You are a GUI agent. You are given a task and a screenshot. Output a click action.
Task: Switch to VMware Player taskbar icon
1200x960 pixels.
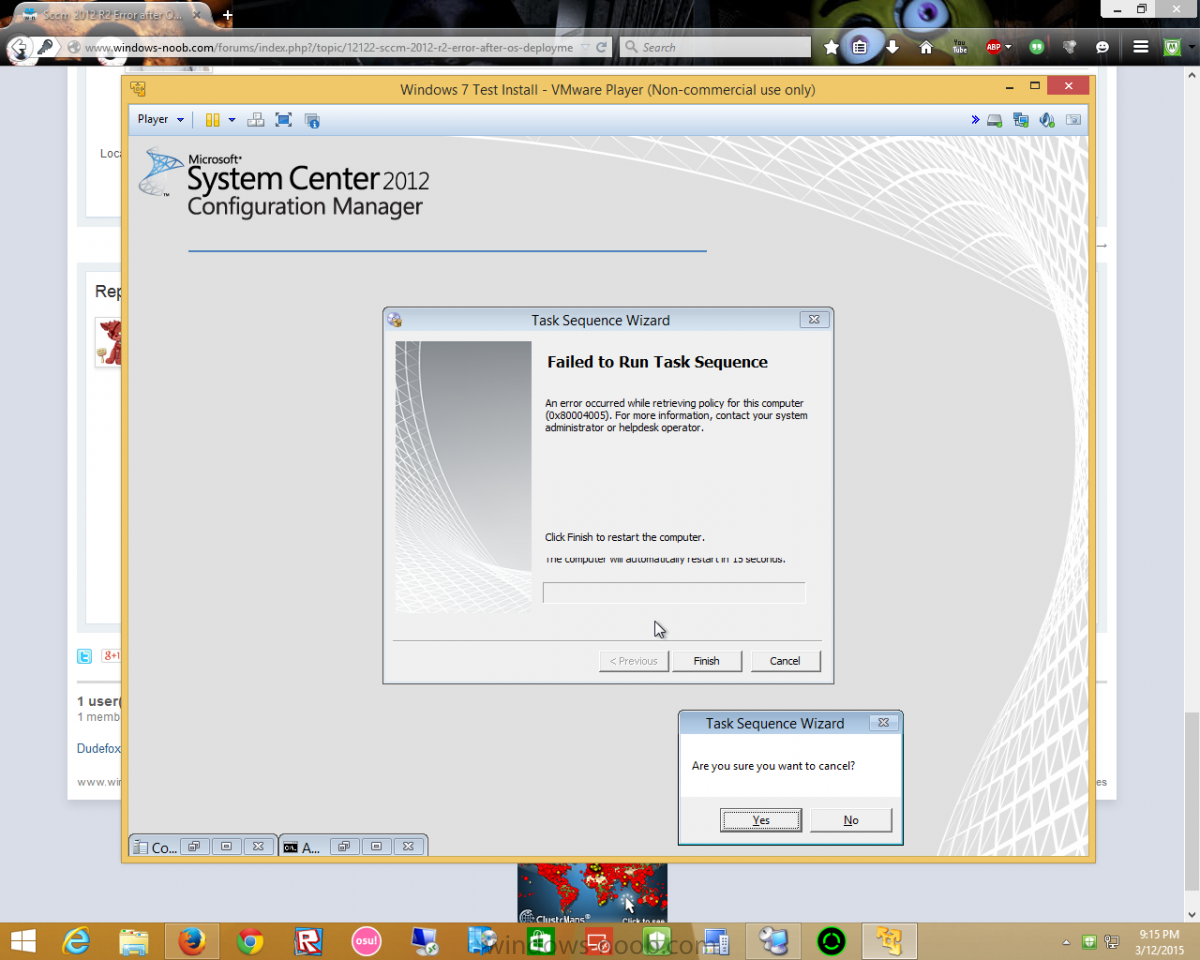click(x=889, y=941)
